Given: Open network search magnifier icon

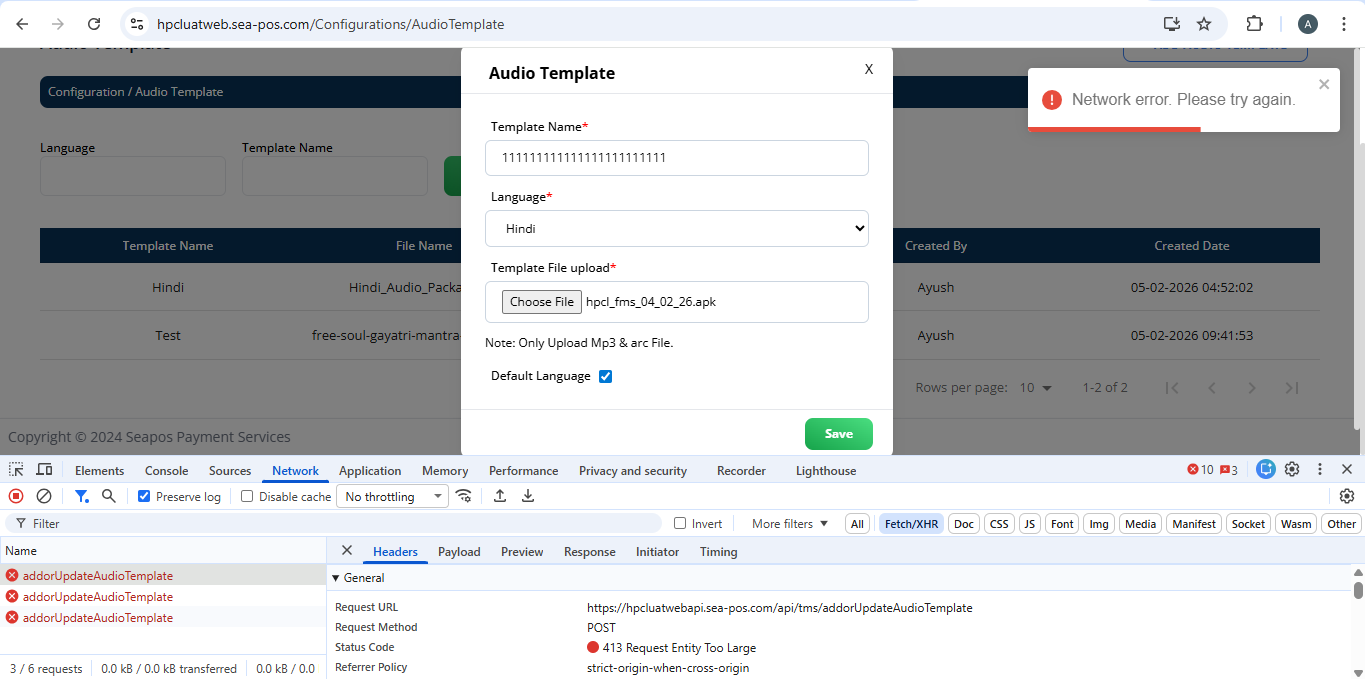Looking at the screenshot, I should tap(109, 496).
